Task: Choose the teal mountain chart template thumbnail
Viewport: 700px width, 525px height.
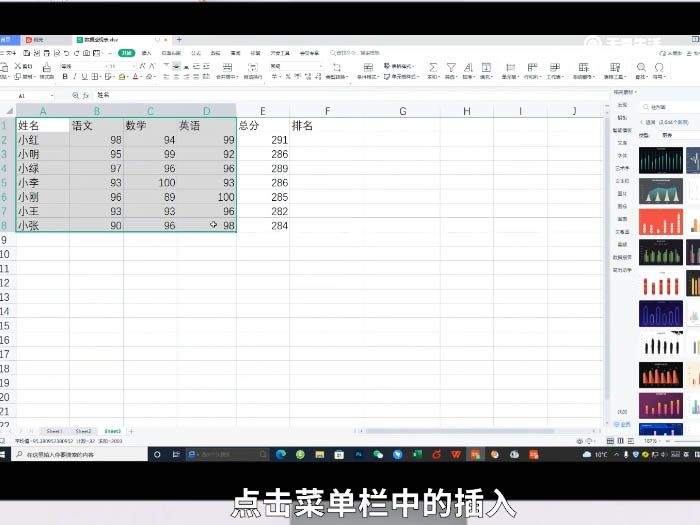Action: coord(661,191)
